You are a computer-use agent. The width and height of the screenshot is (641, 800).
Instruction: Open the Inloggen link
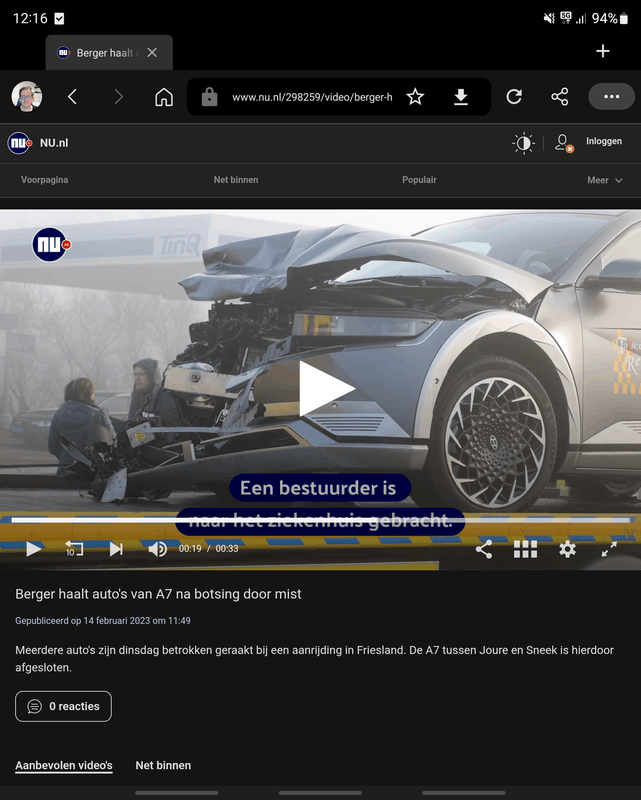point(604,141)
